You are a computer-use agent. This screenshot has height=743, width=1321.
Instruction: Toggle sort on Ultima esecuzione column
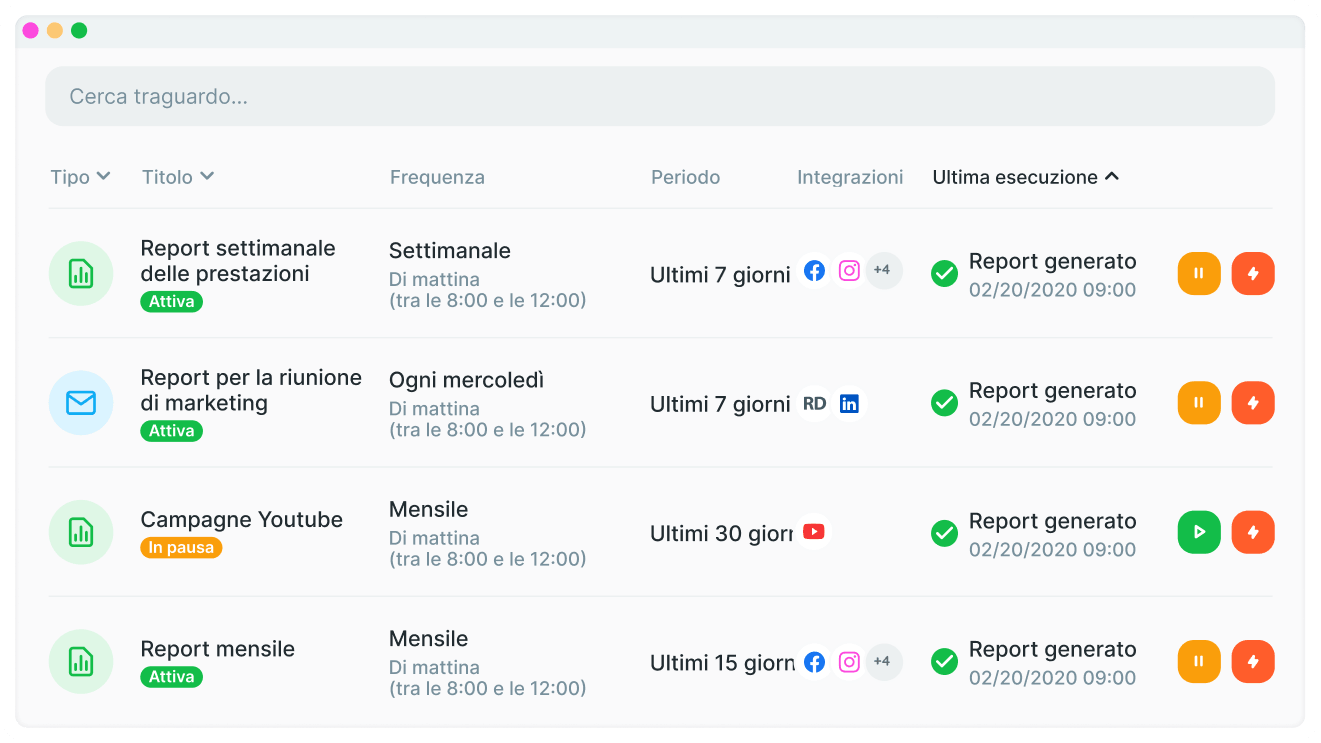(1025, 177)
